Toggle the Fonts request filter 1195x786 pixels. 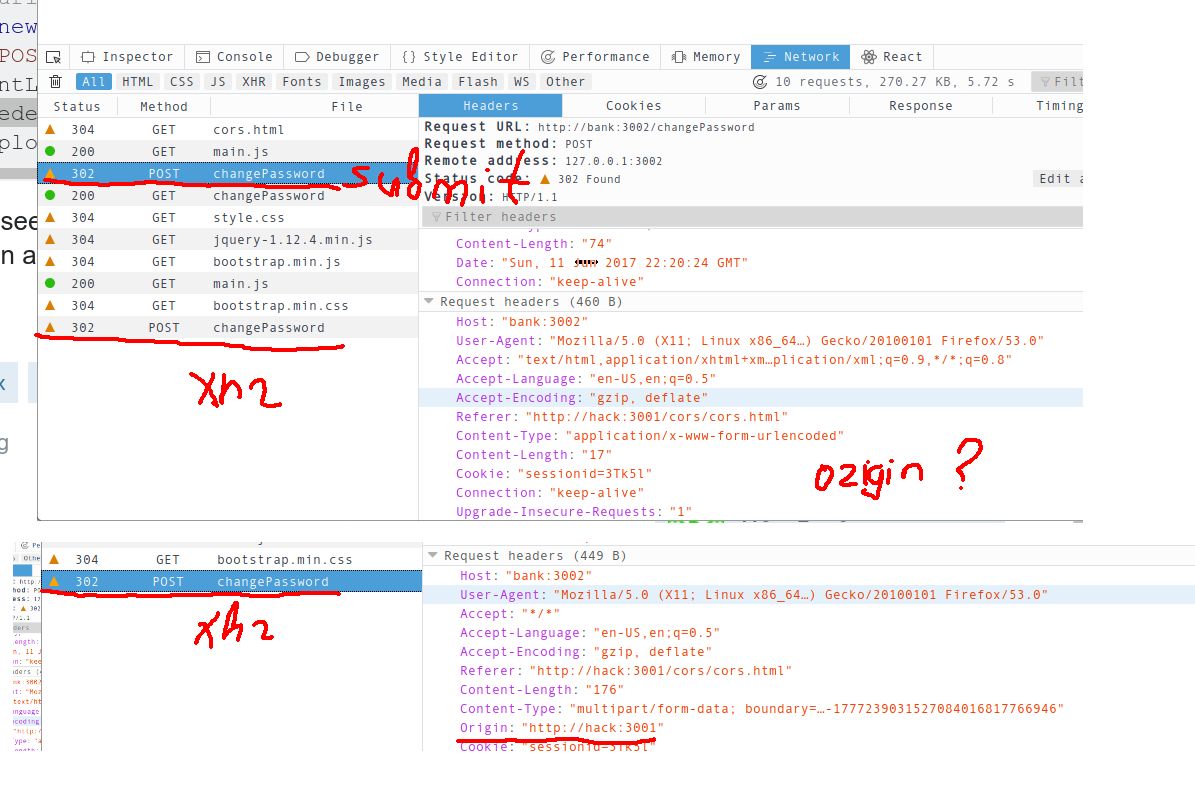click(302, 82)
